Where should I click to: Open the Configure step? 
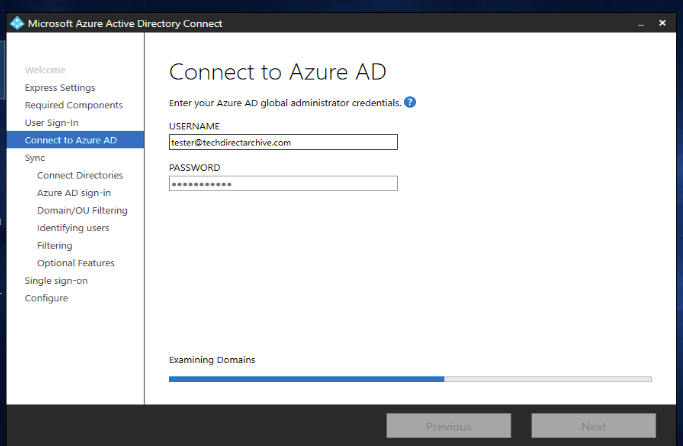click(x=46, y=298)
